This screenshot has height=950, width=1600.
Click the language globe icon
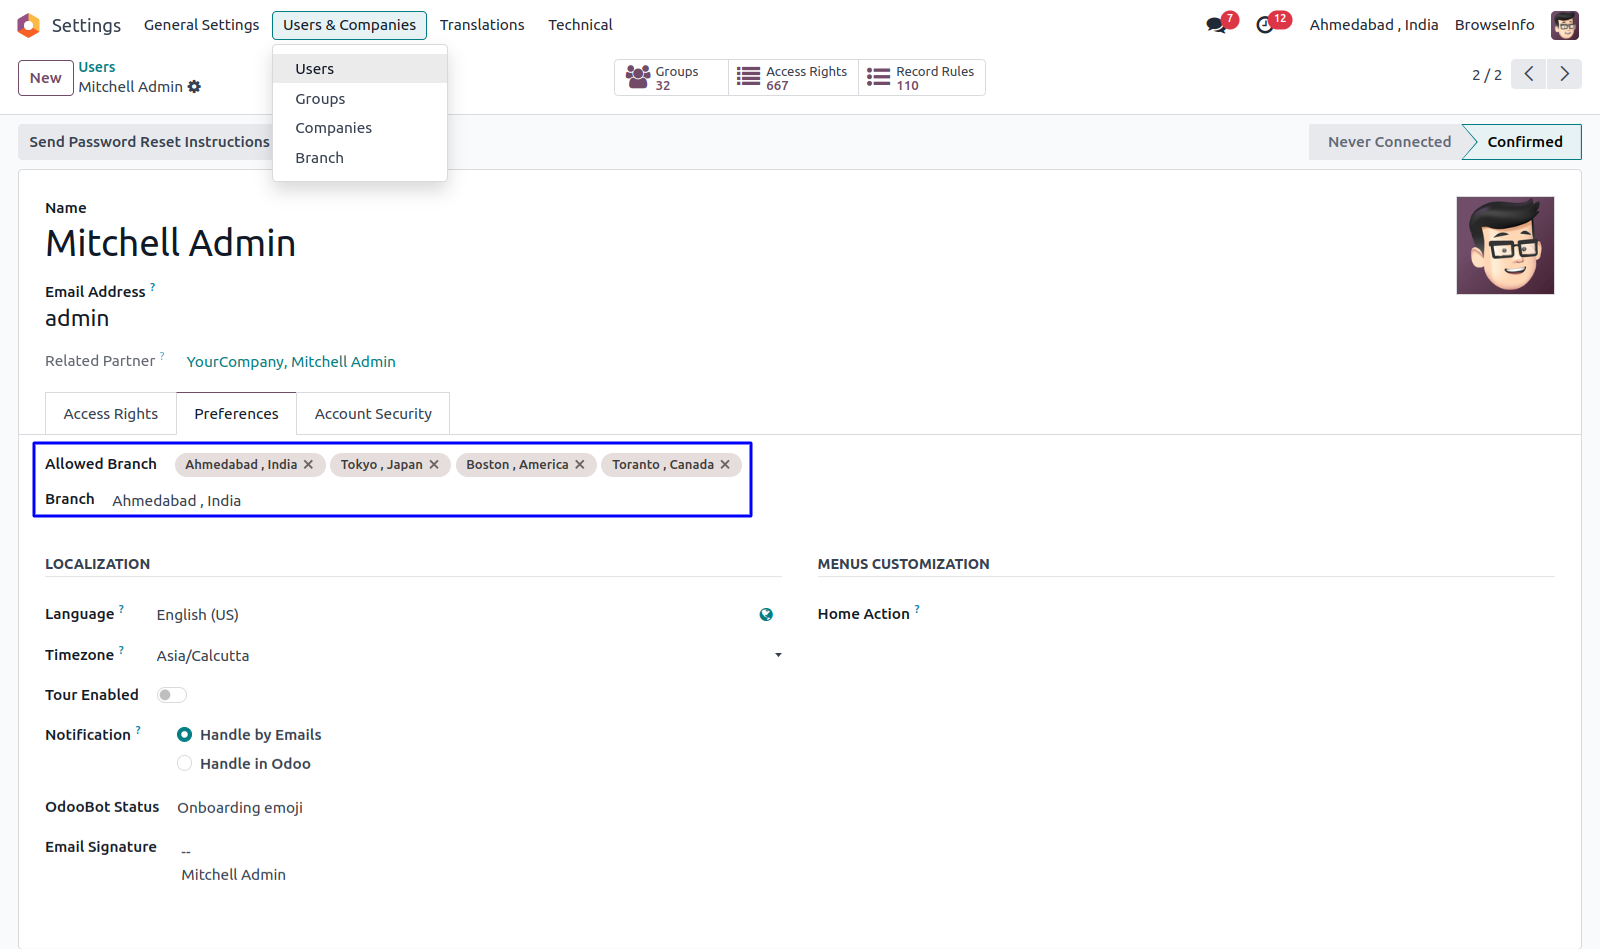[766, 615]
